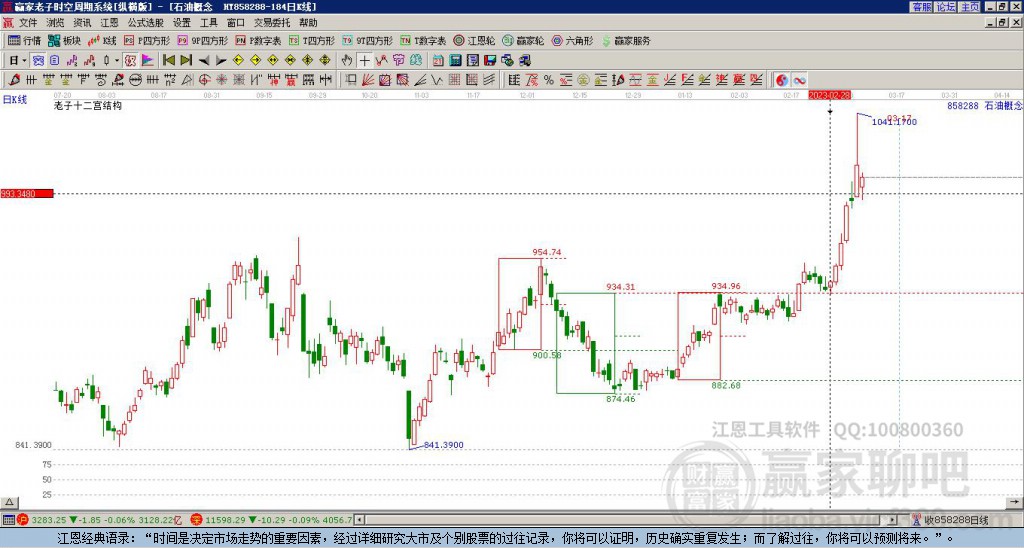
Task: Select the hand pan tool
Action: [347, 61]
